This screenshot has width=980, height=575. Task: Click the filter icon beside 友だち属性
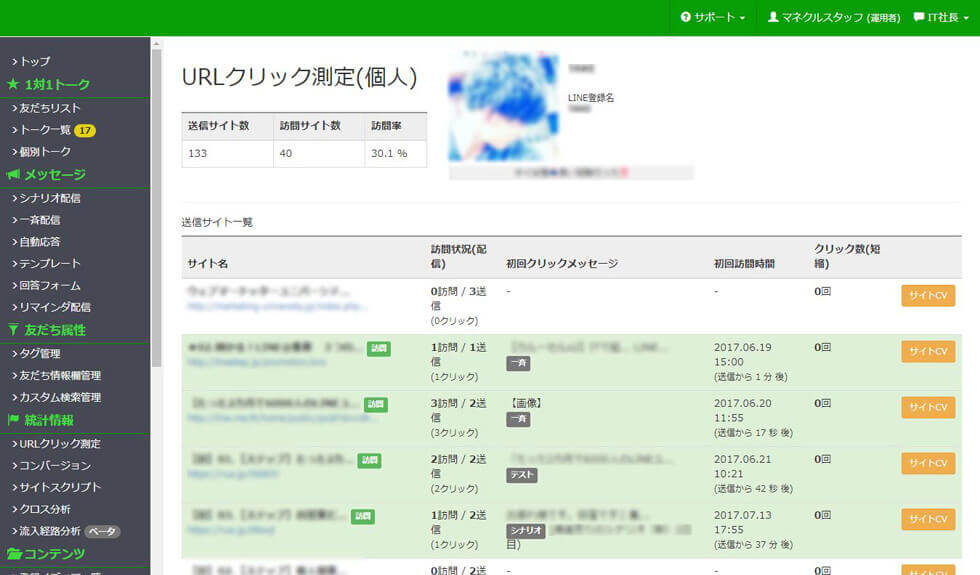tap(13, 330)
